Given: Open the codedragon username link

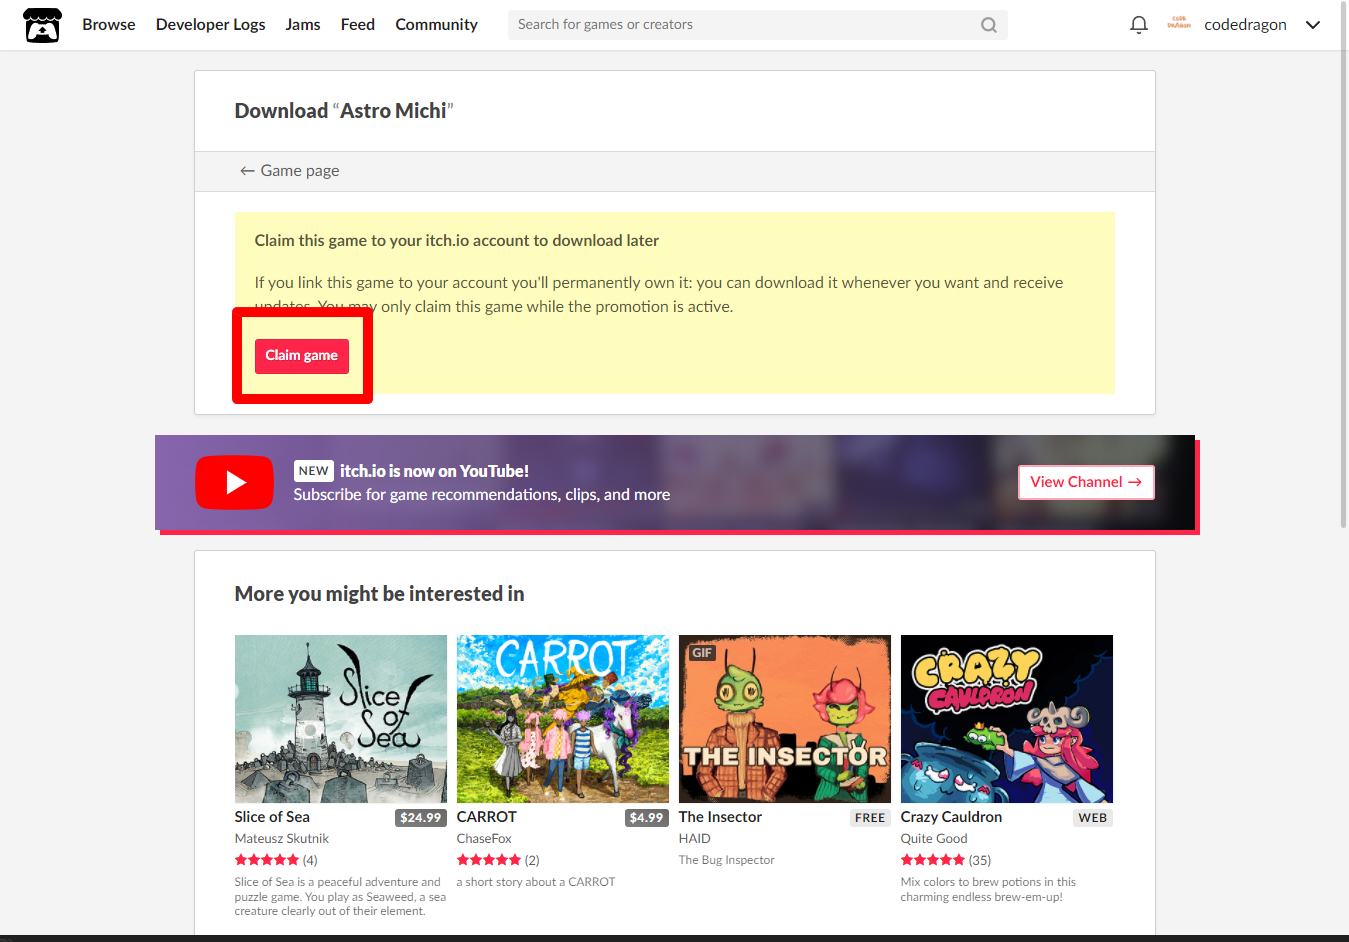Looking at the screenshot, I should coord(1245,25).
